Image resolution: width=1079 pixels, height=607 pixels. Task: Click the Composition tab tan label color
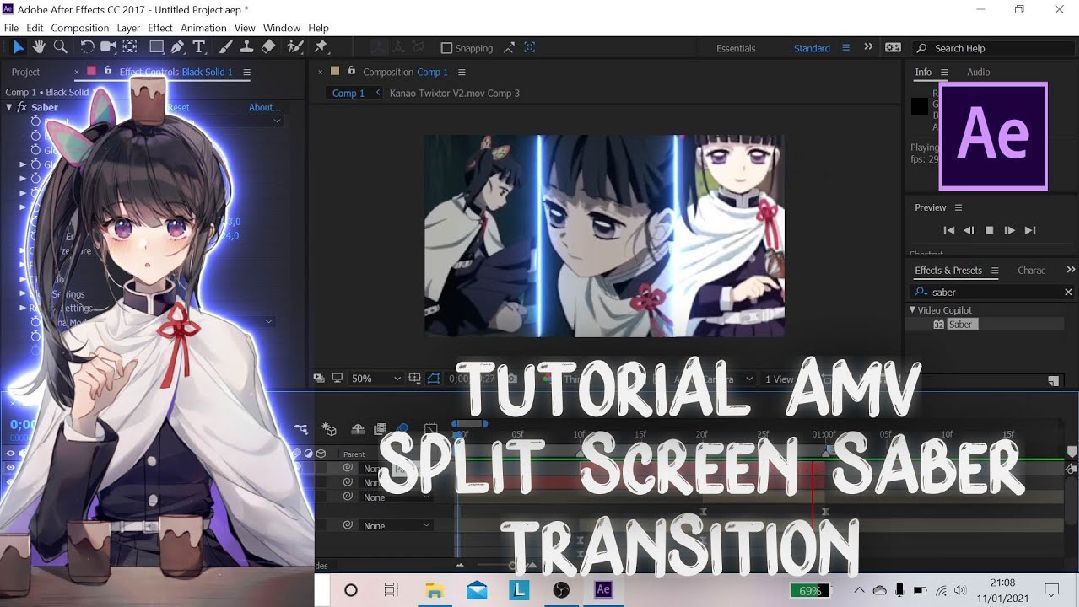(335, 71)
